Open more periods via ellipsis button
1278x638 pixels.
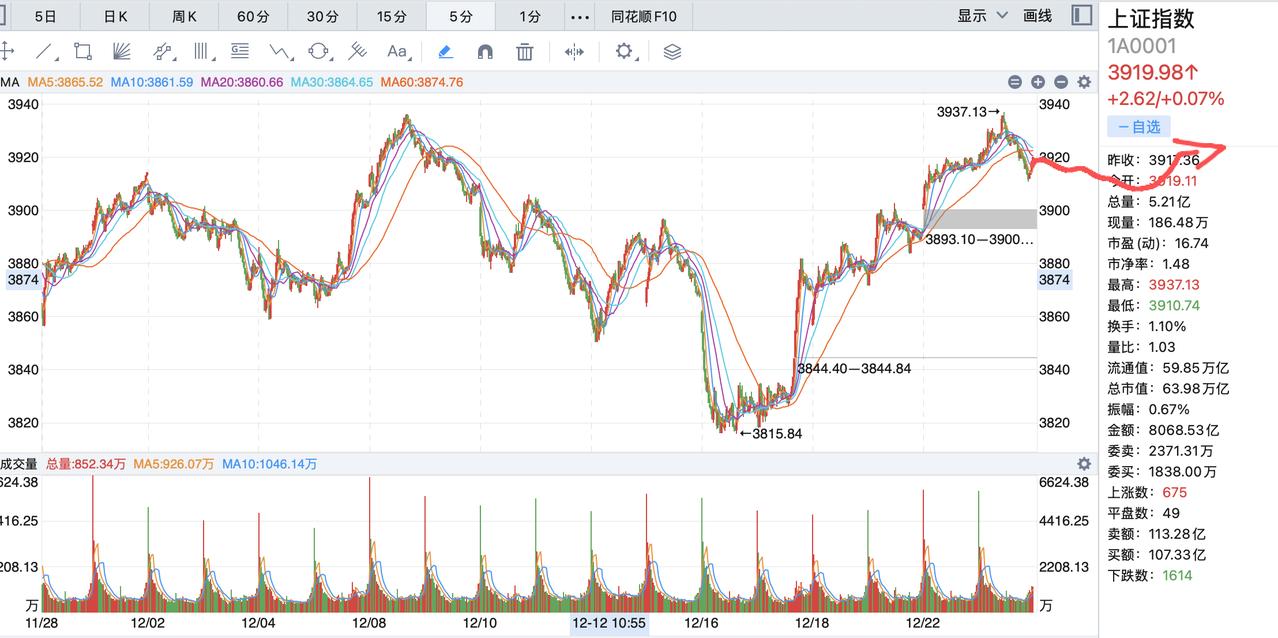[x=579, y=16]
